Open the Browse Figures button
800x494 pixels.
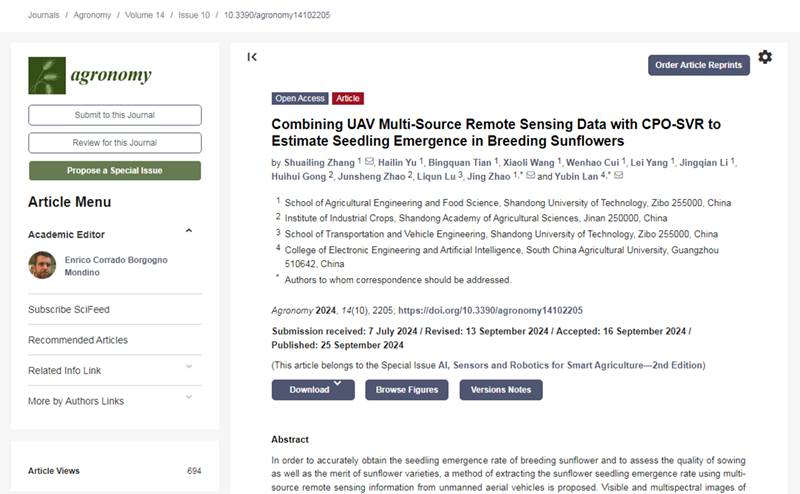407,389
